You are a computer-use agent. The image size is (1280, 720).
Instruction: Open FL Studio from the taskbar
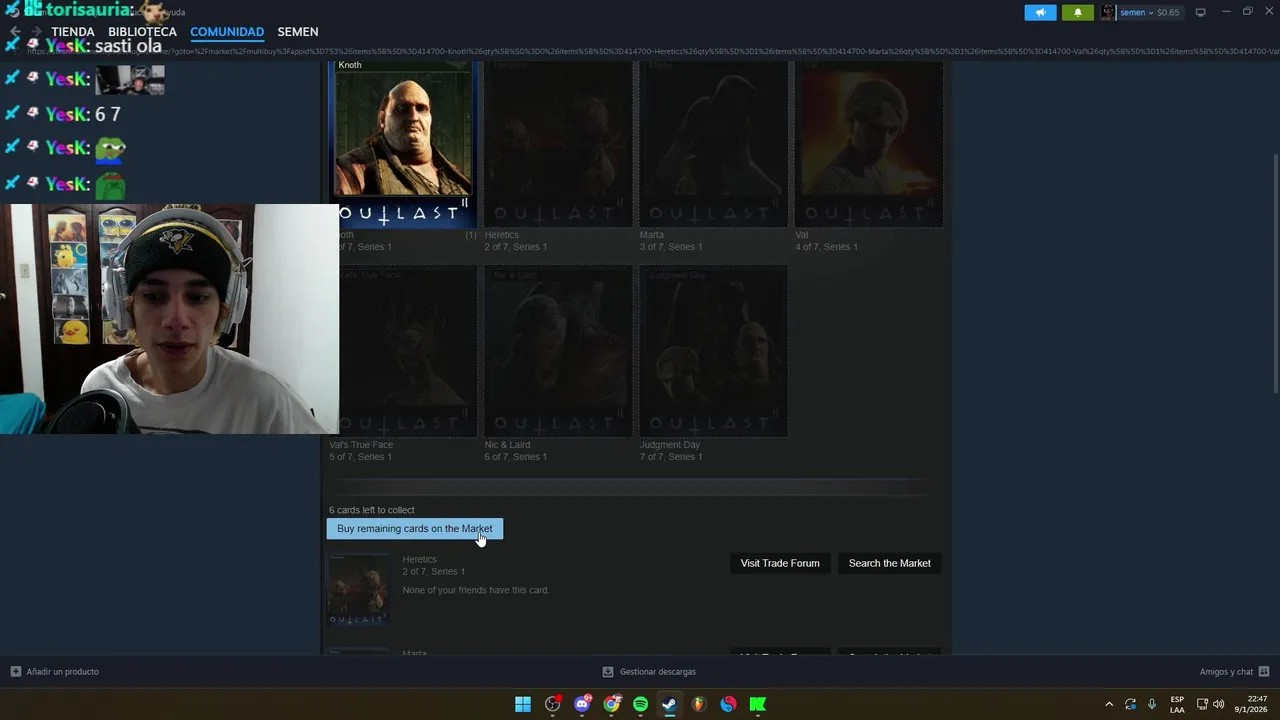tap(699, 704)
